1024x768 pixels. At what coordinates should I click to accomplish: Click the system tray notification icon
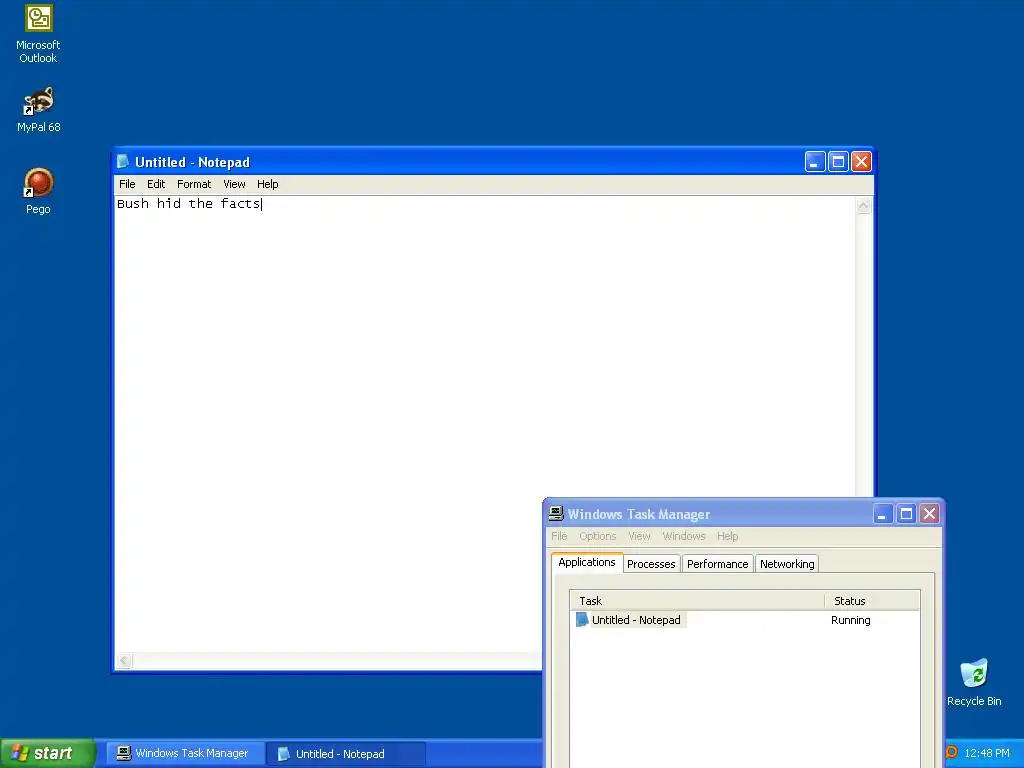[952, 752]
